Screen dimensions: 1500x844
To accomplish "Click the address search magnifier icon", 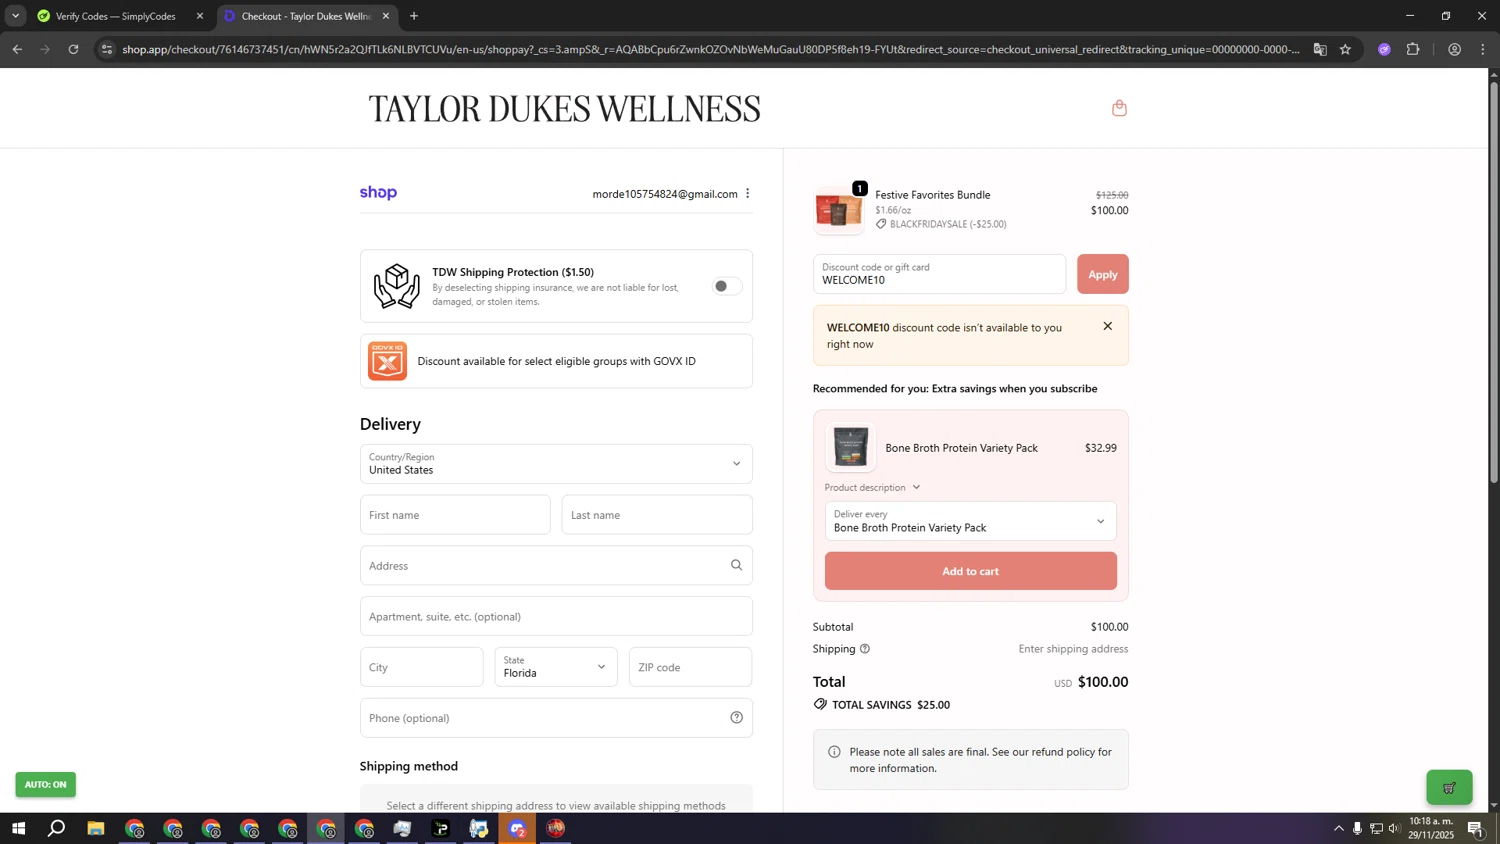I will click(736, 565).
